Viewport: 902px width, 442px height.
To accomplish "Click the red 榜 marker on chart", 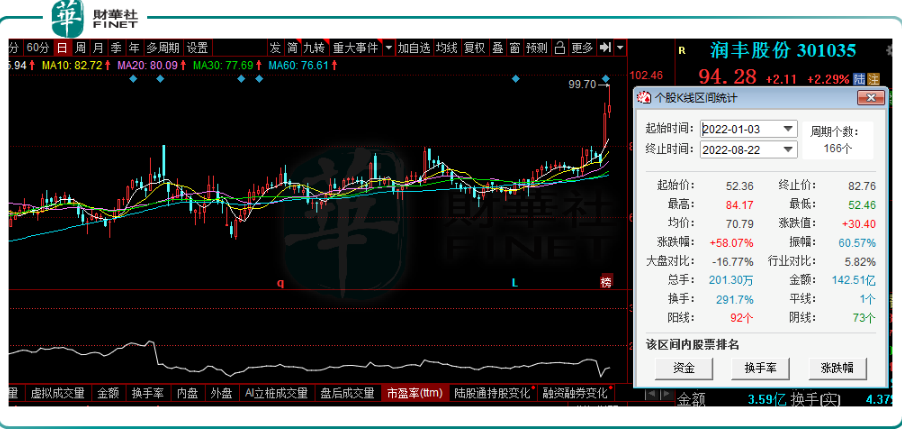I will point(605,283).
